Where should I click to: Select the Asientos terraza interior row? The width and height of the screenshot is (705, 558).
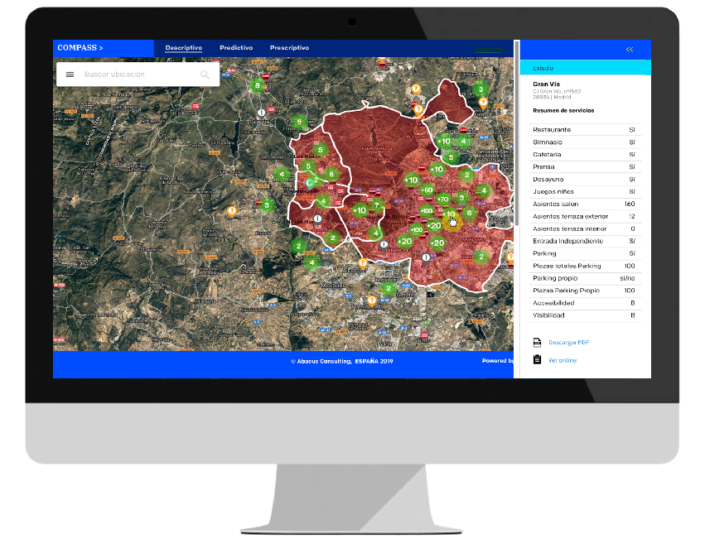pyautogui.click(x=585, y=229)
